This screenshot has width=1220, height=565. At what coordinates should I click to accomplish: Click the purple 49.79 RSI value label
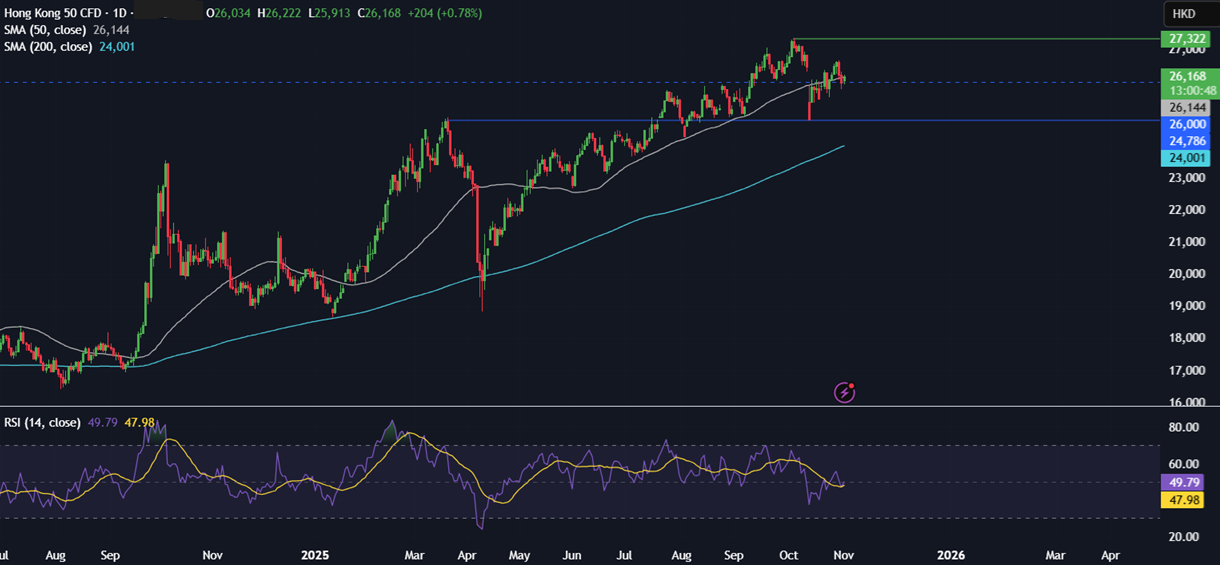tap(1185, 482)
